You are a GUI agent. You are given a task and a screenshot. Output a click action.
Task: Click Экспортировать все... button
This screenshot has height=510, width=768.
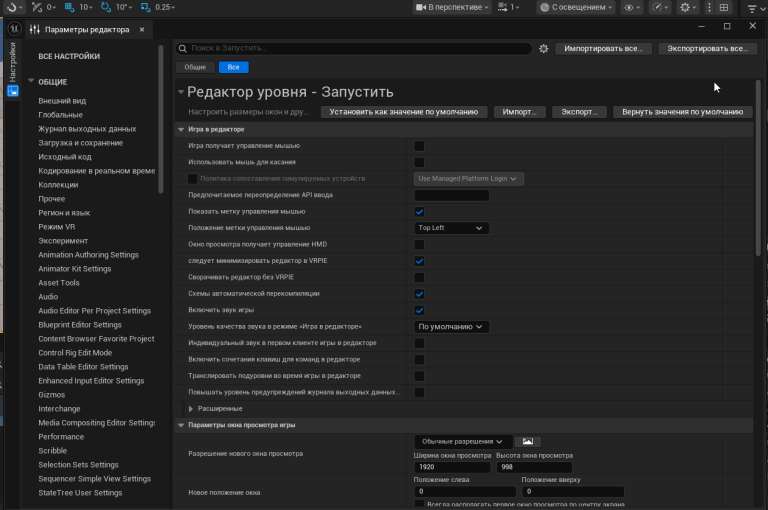(x=708, y=49)
